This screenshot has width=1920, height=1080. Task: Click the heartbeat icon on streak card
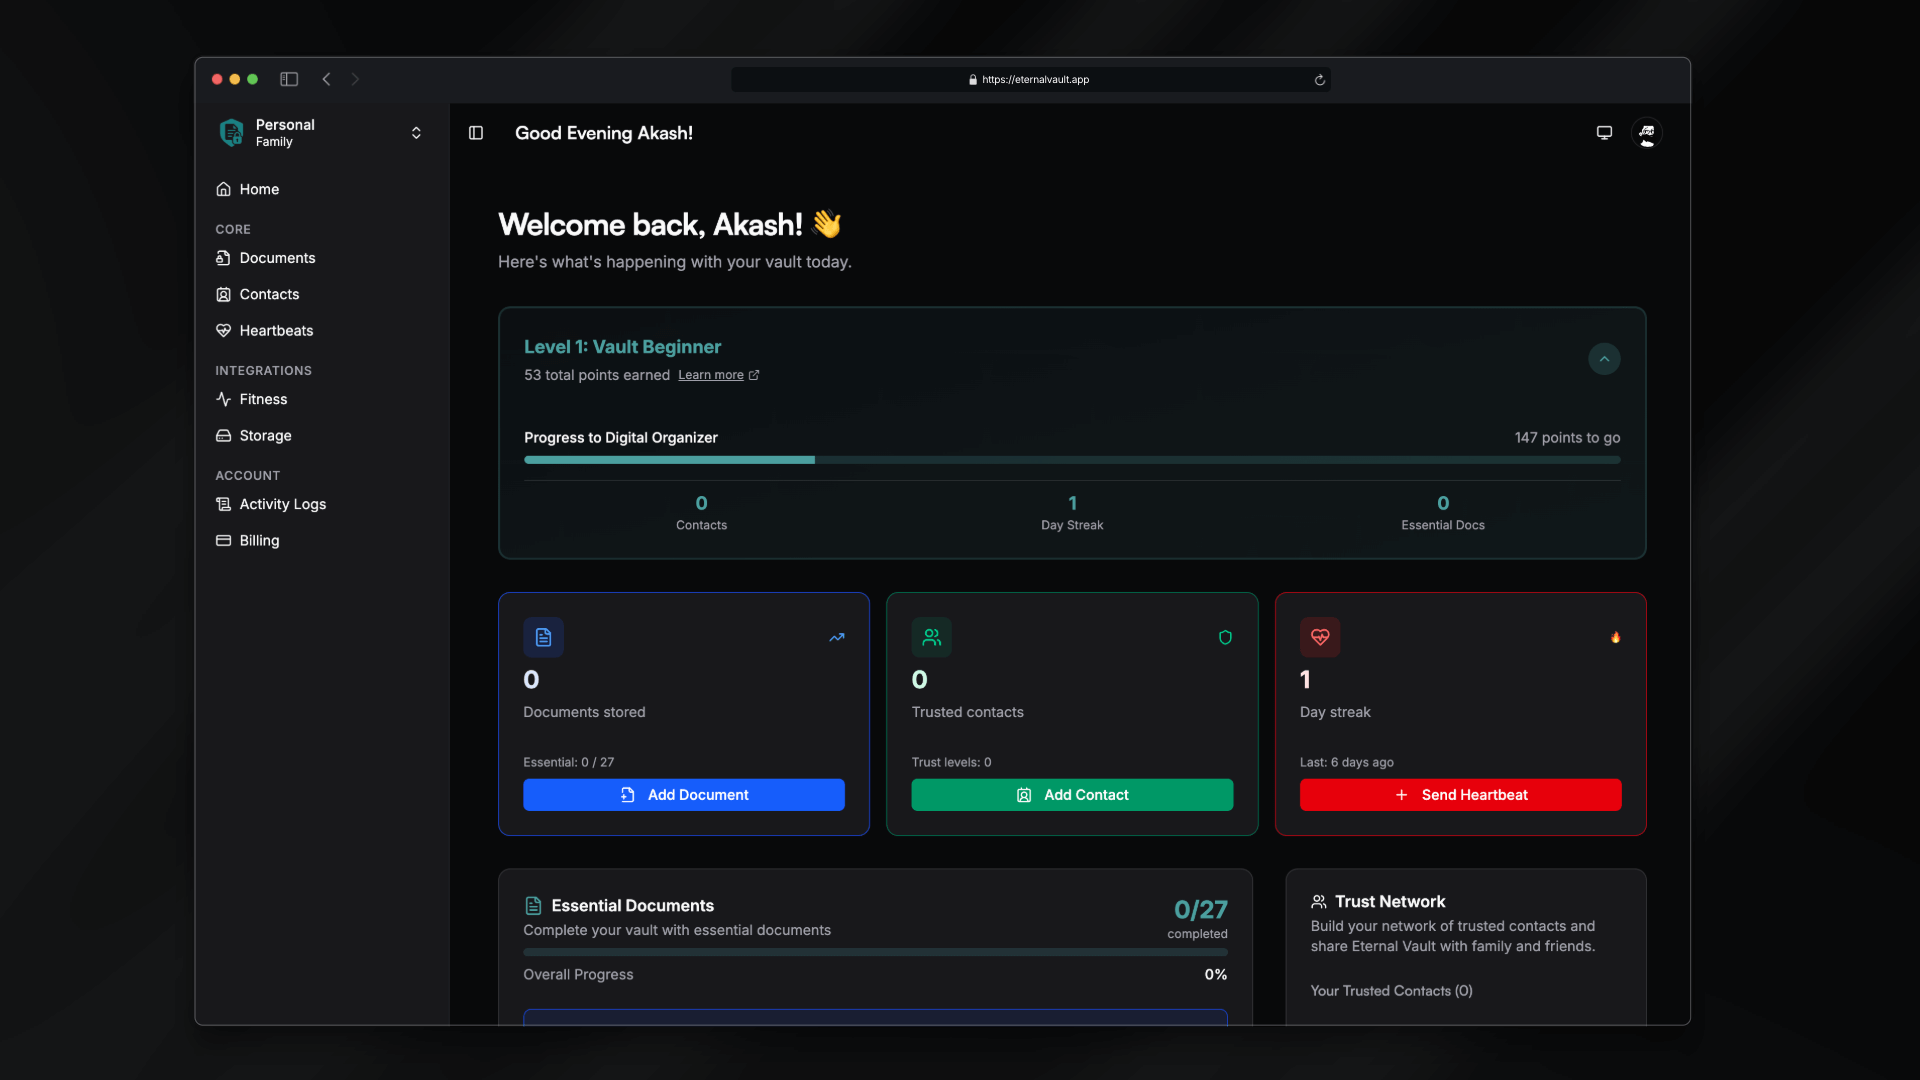coord(1320,637)
